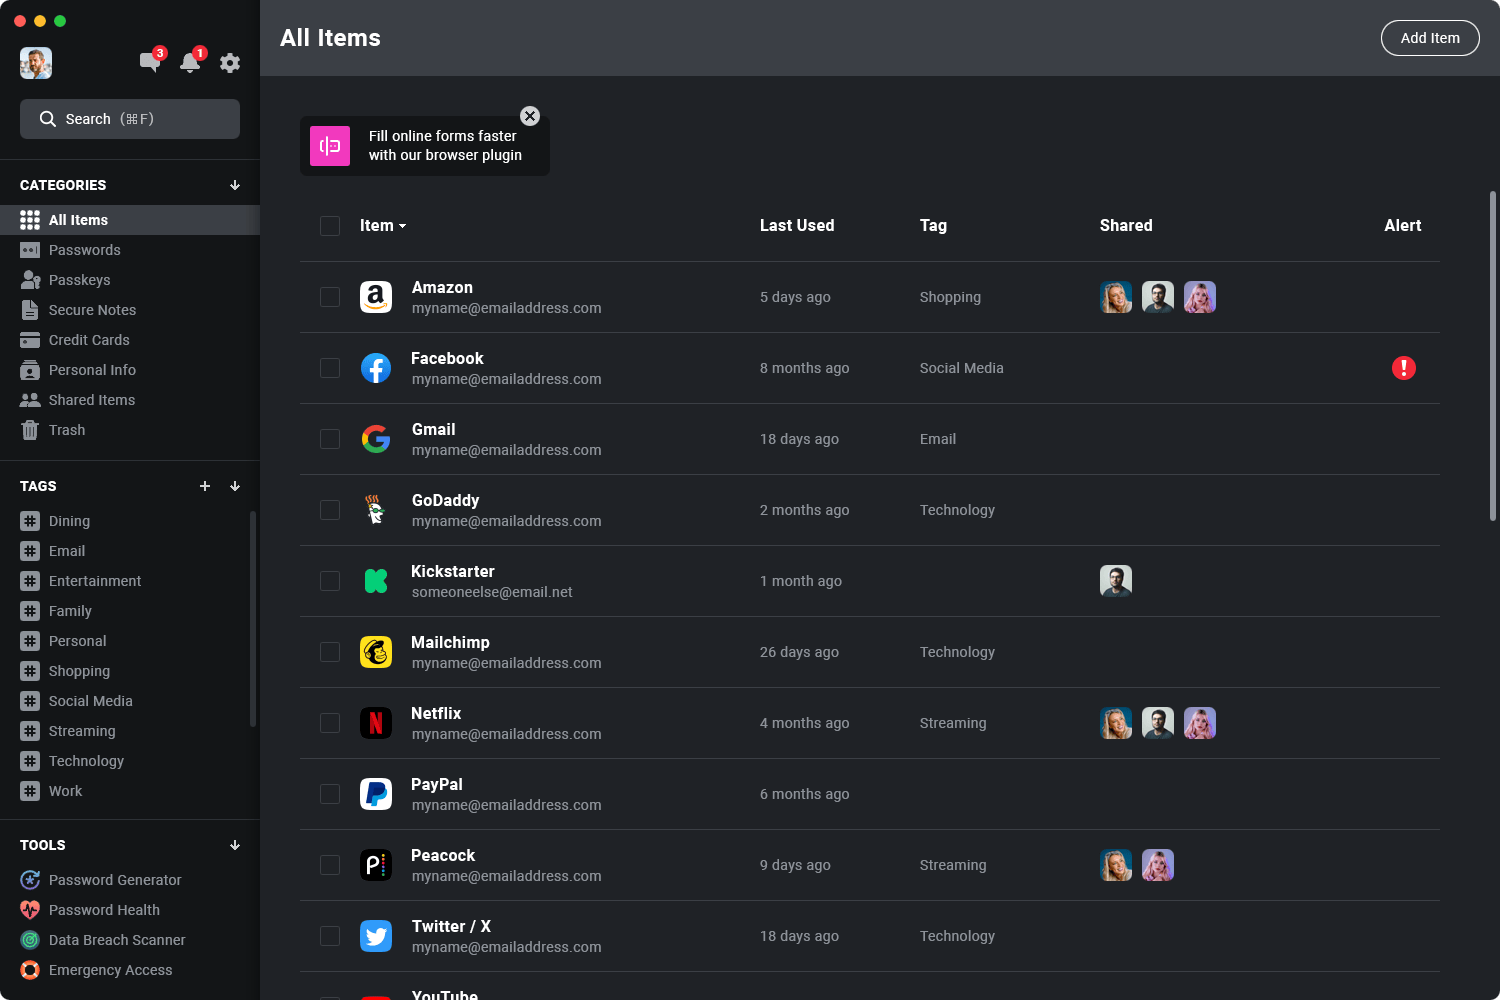Open Password Health tool
The height and width of the screenshot is (1000, 1500).
[x=130, y=910]
